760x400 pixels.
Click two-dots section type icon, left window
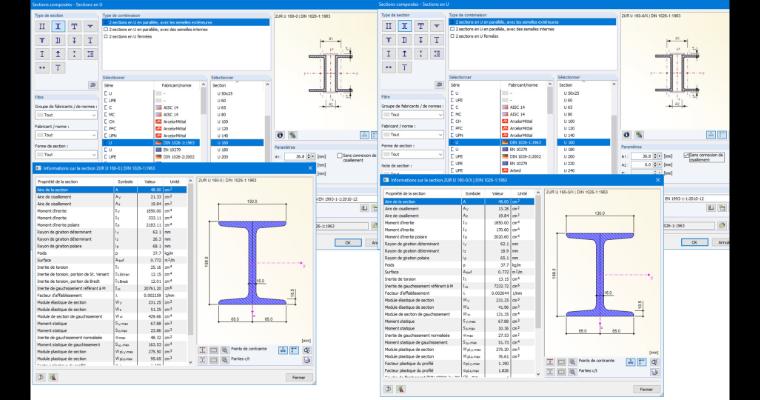tap(42, 67)
